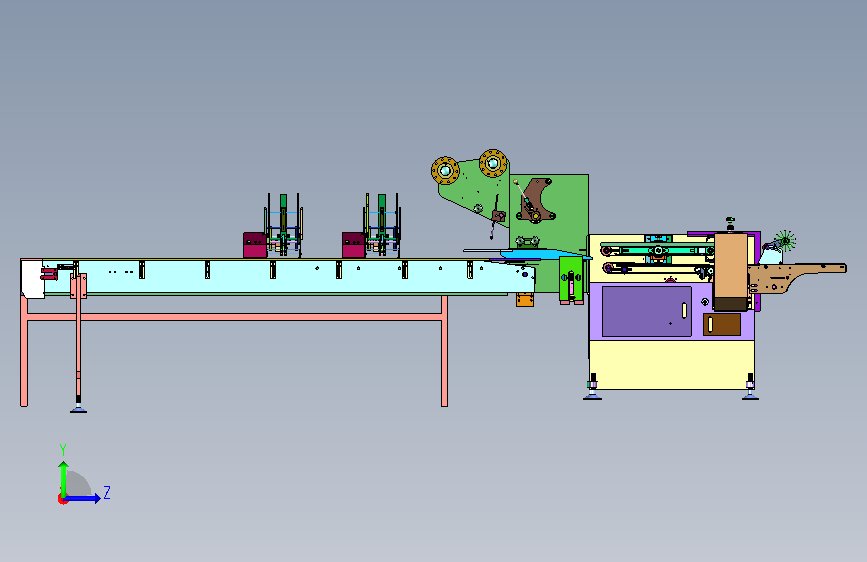Pick the bright green bracket near conveyor end
Viewport: 867px width, 562px height.
[571, 279]
